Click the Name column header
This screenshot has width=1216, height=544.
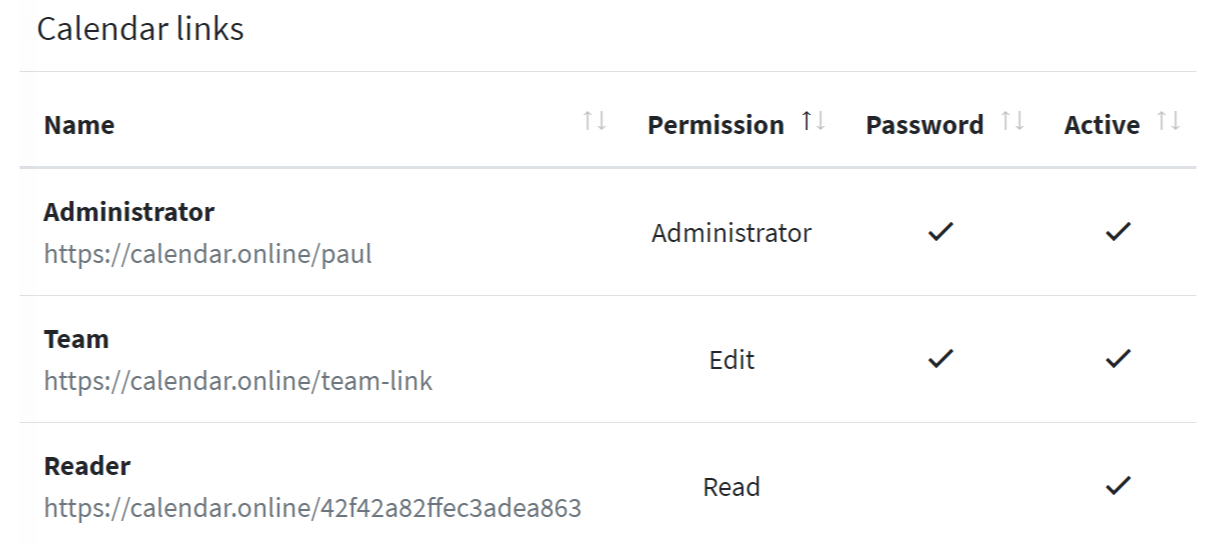tap(79, 125)
